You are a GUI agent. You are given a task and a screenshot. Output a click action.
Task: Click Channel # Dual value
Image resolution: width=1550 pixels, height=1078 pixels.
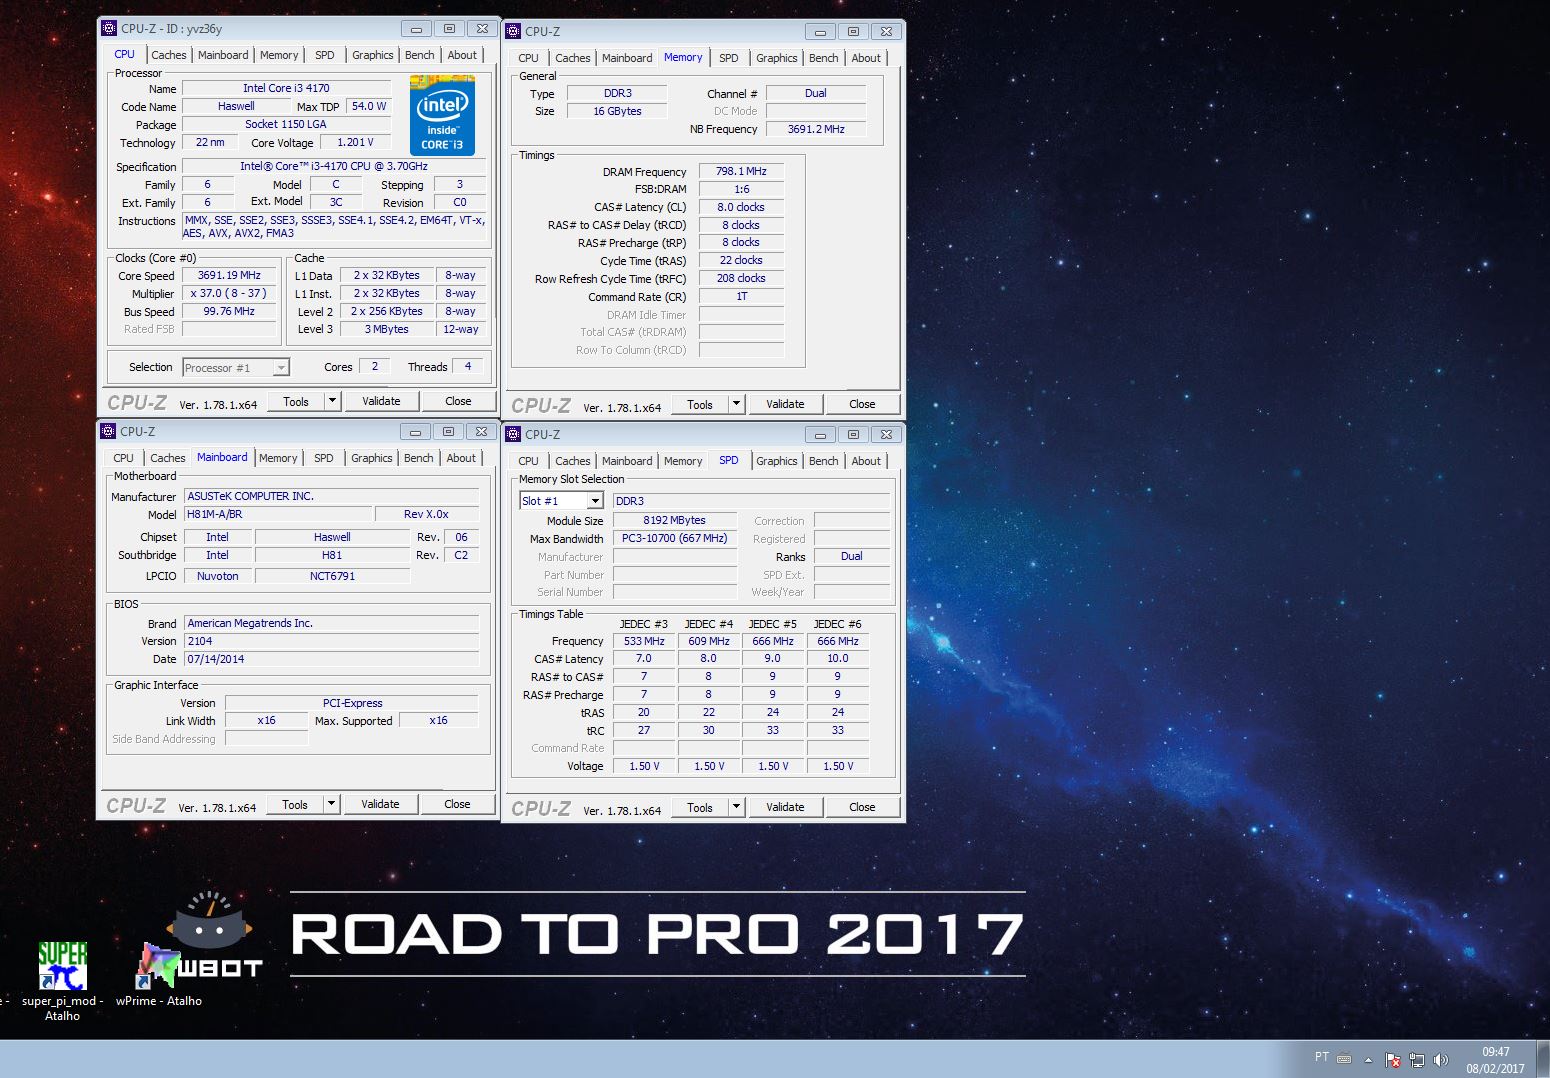pyautogui.click(x=816, y=93)
